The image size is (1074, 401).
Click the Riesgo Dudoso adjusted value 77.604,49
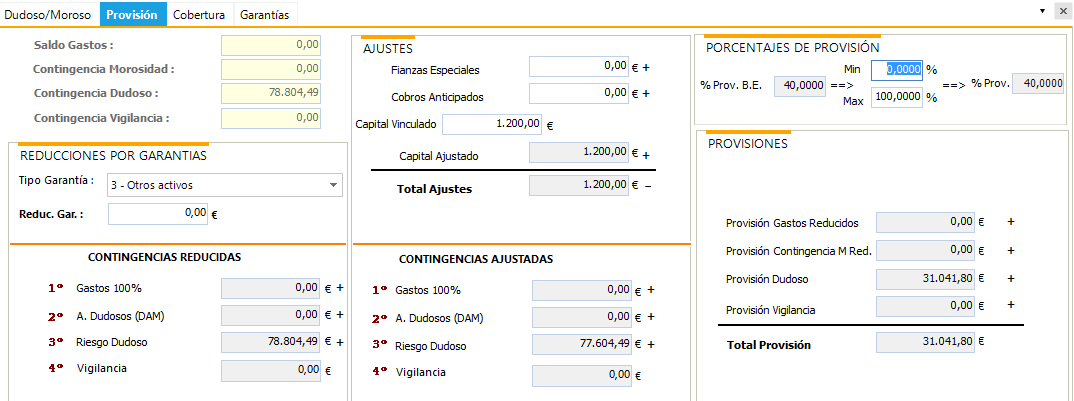[582, 345]
